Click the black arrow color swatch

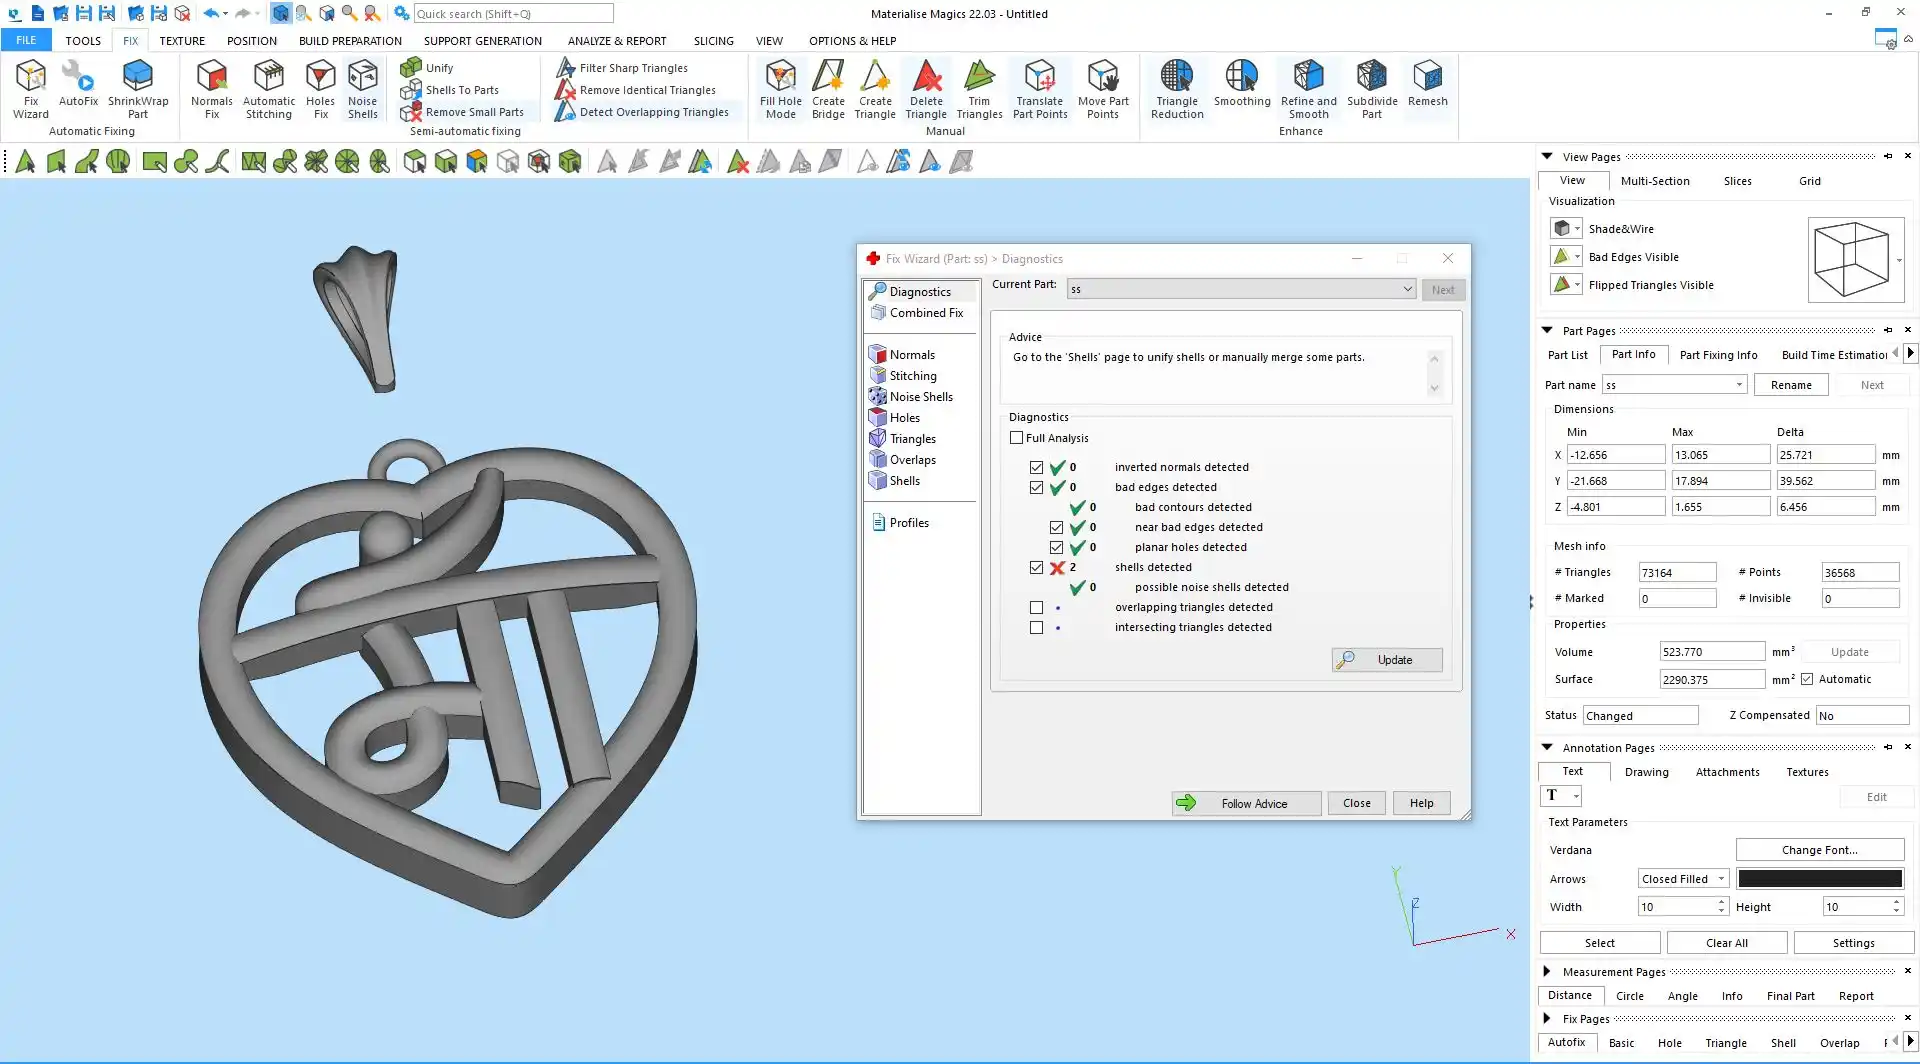(1819, 879)
